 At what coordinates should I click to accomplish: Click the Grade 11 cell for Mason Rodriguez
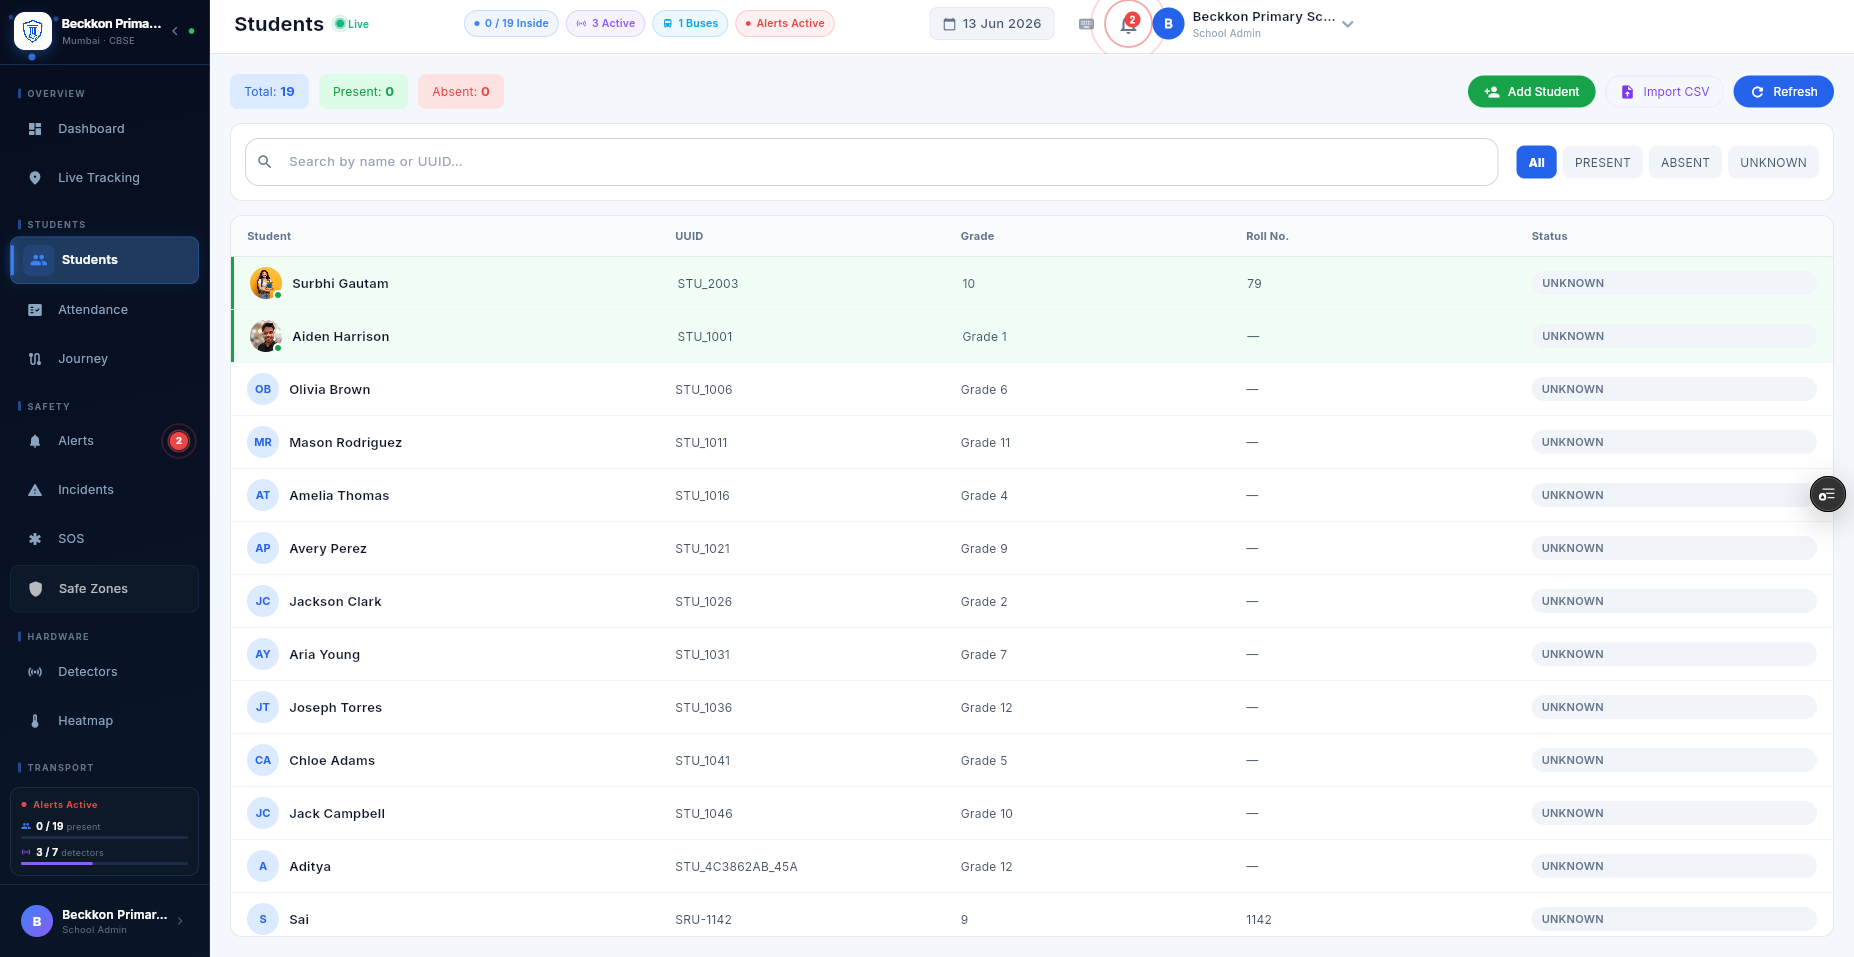(x=985, y=442)
